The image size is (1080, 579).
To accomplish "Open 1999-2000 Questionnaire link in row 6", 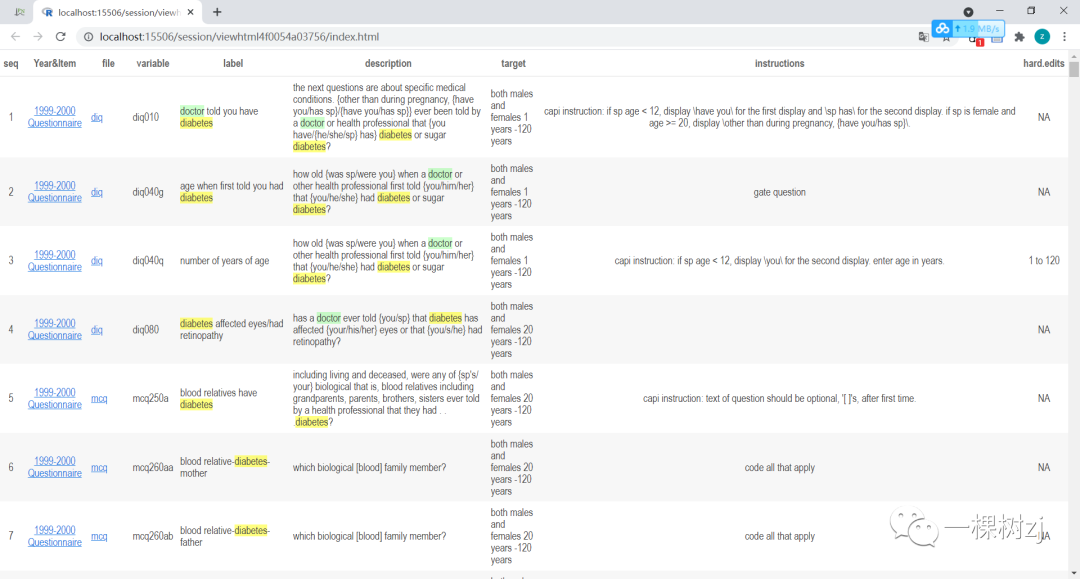I will pos(54,467).
